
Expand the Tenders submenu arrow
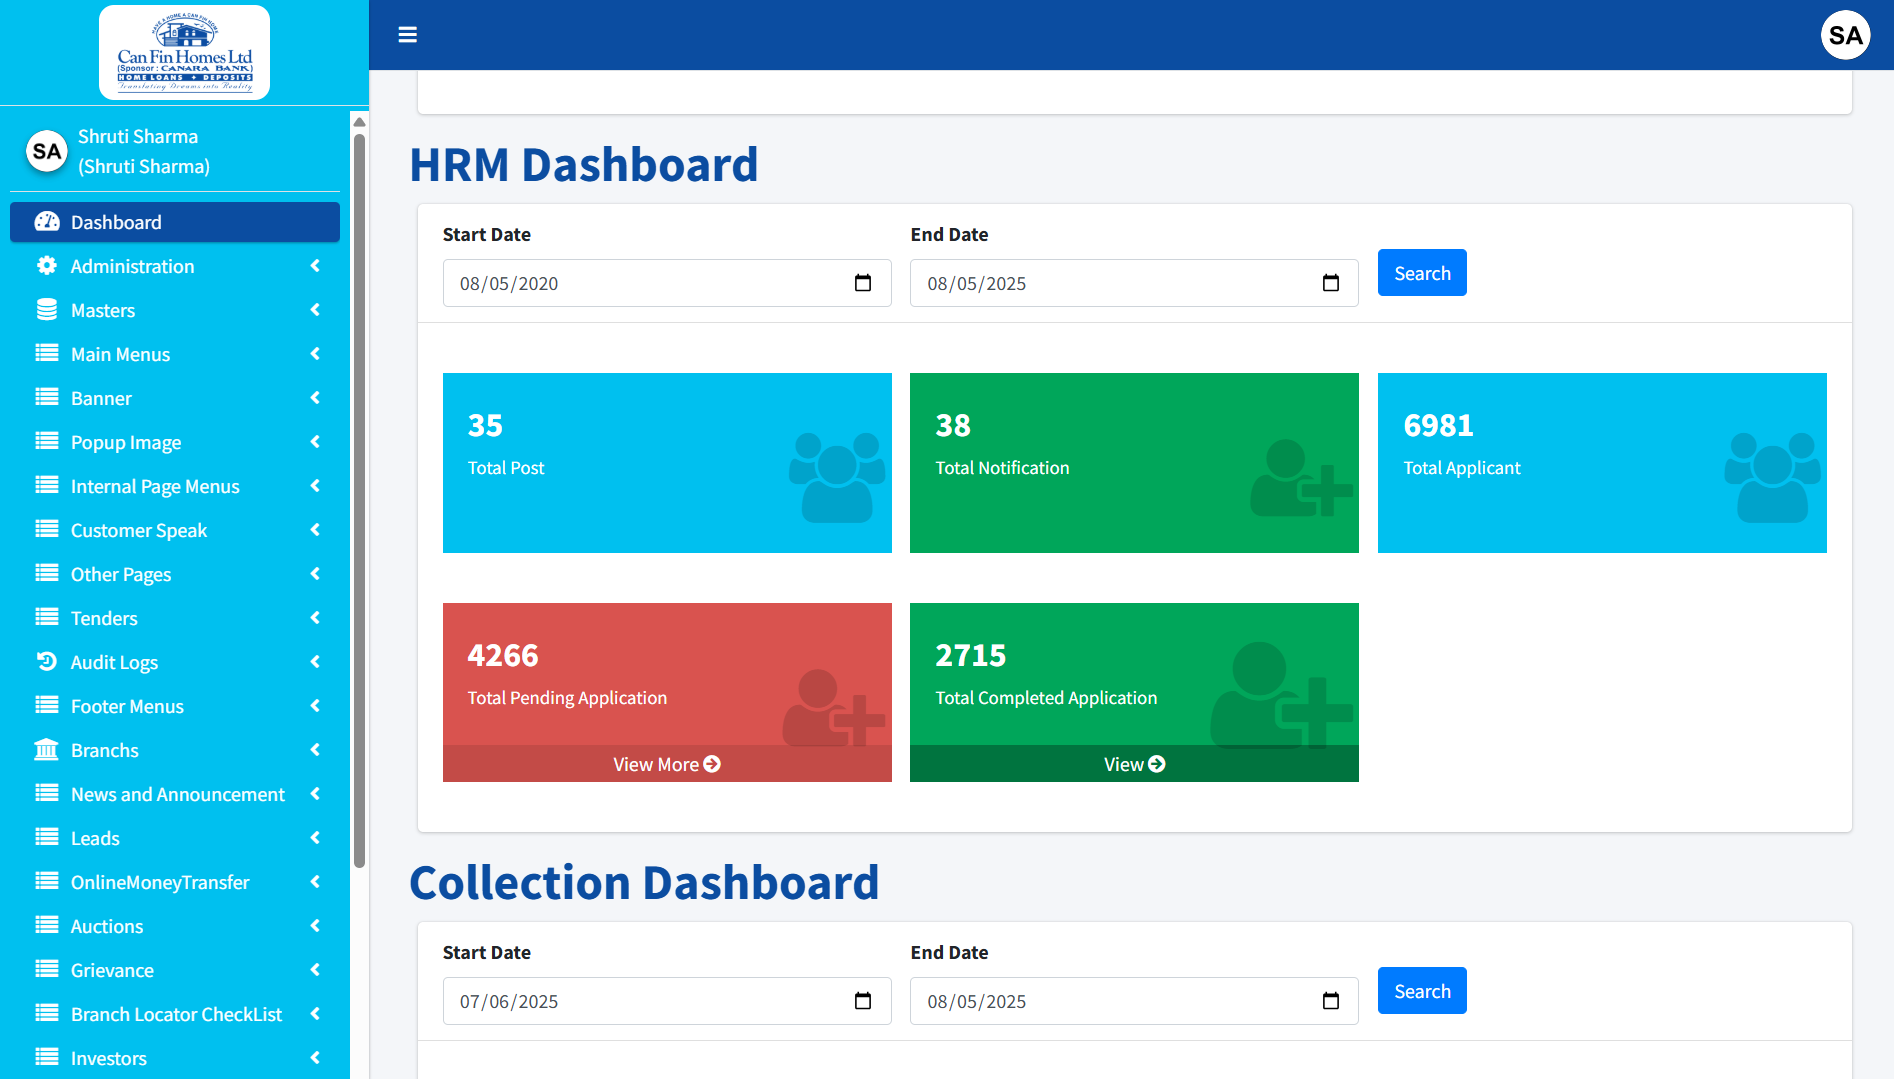click(x=315, y=618)
